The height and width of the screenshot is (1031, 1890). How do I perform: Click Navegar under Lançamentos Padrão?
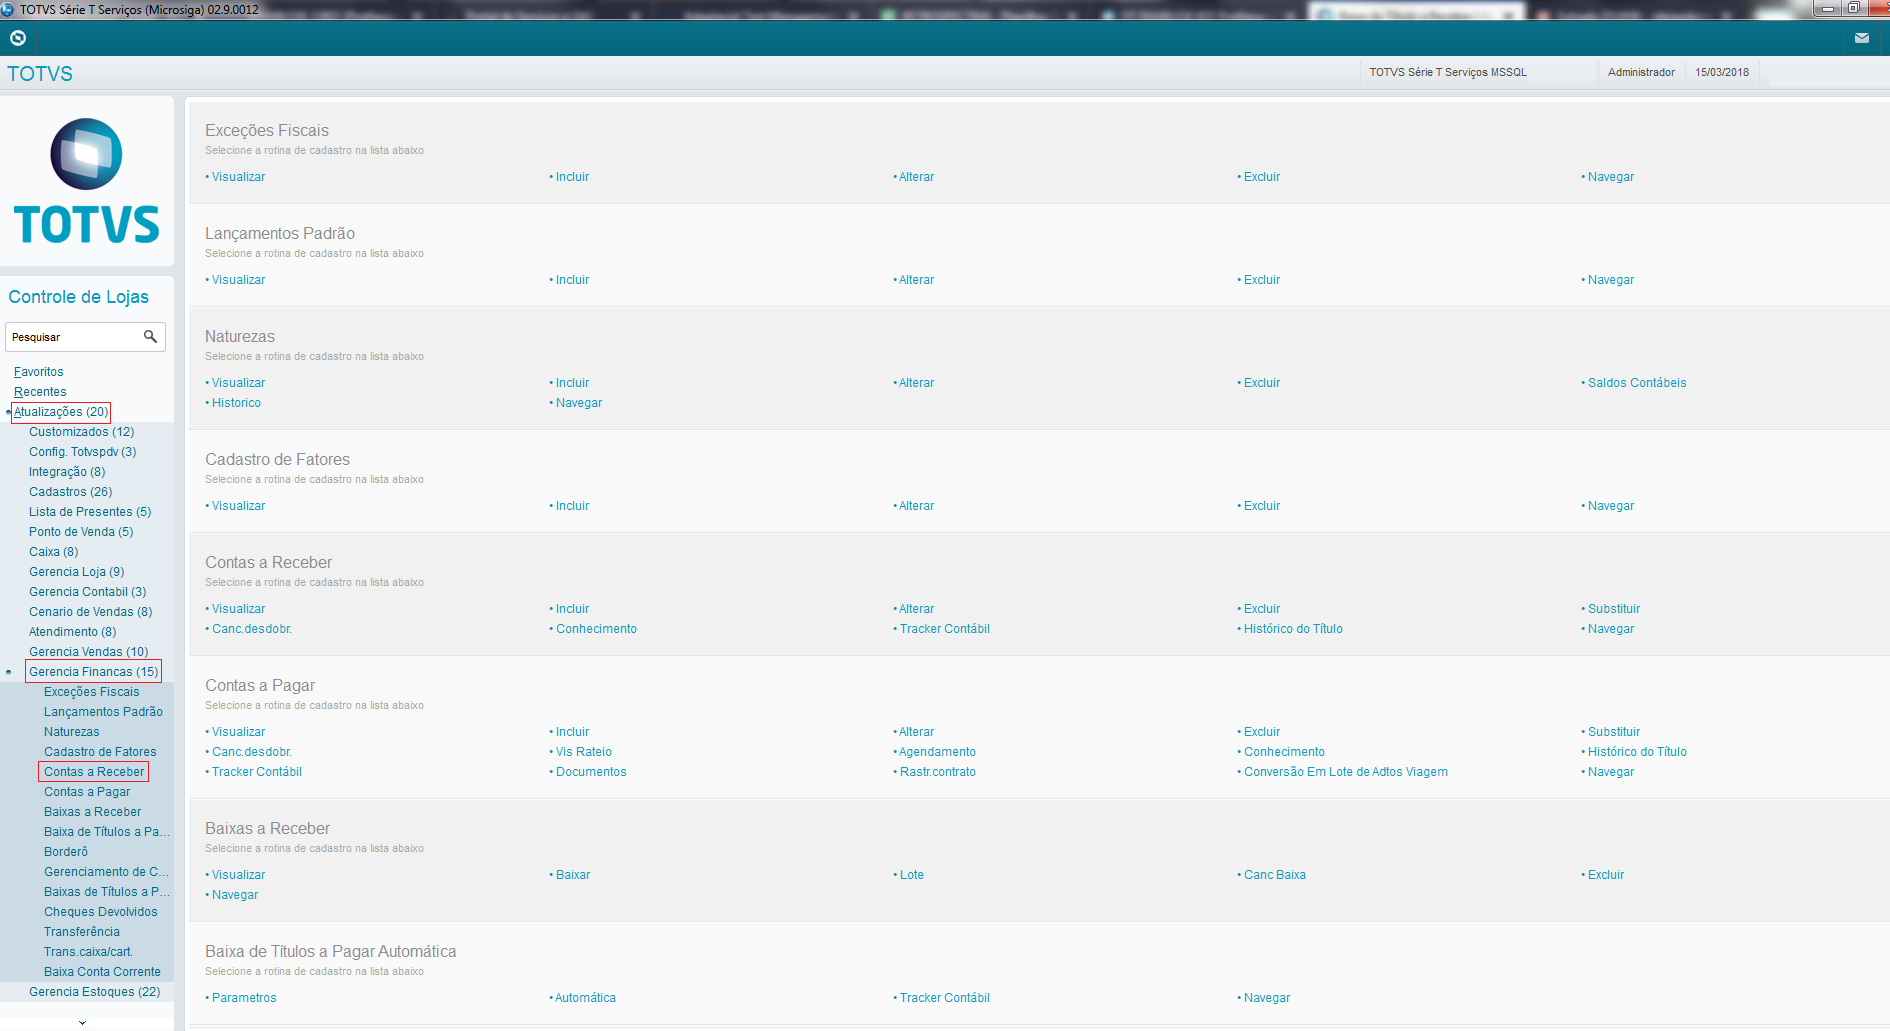coord(1611,280)
